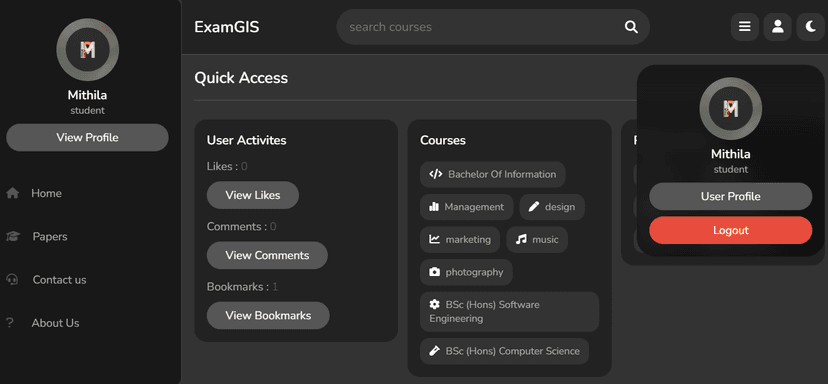Click the Home house icon in sidebar
828x384 pixels.
[x=13, y=193]
